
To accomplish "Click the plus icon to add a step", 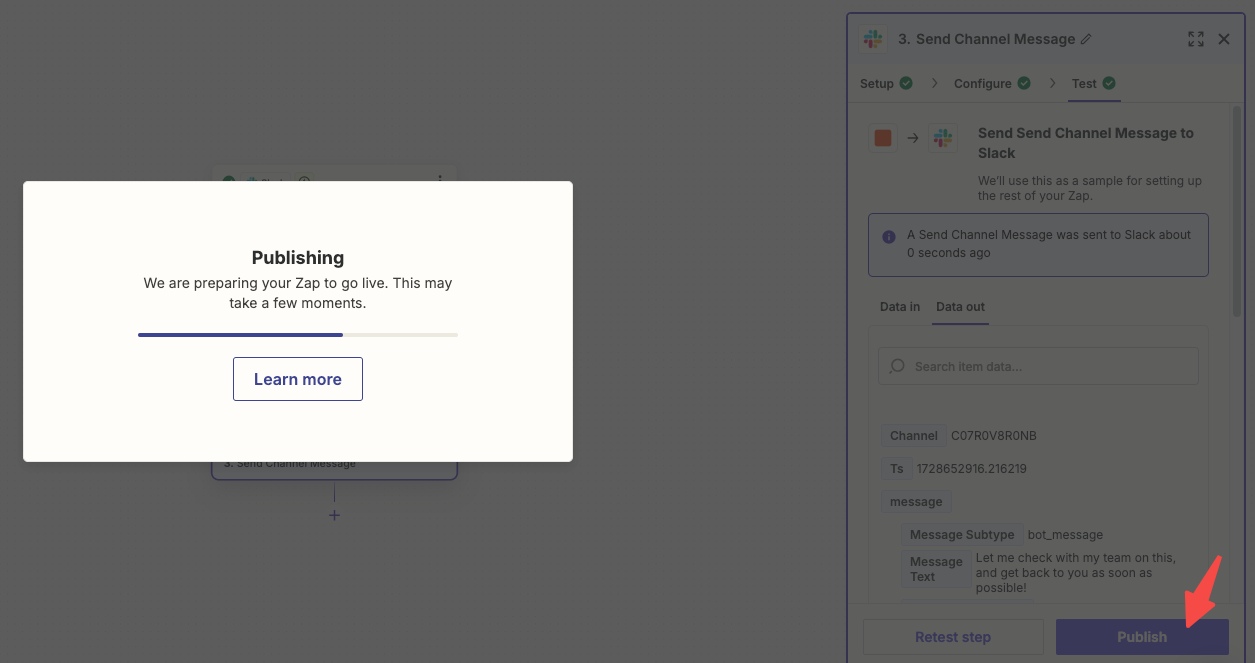I will pyautogui.click(x=334, y=515).
